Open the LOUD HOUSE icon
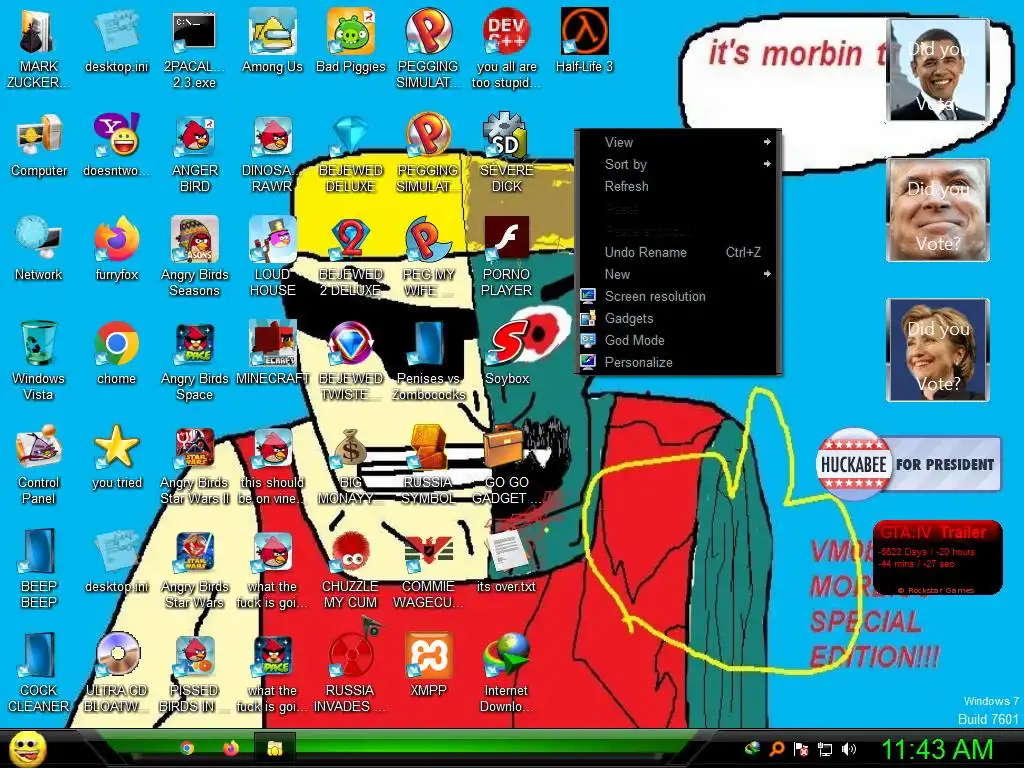This screenshot has height=768, width=1024. point(272,256)
